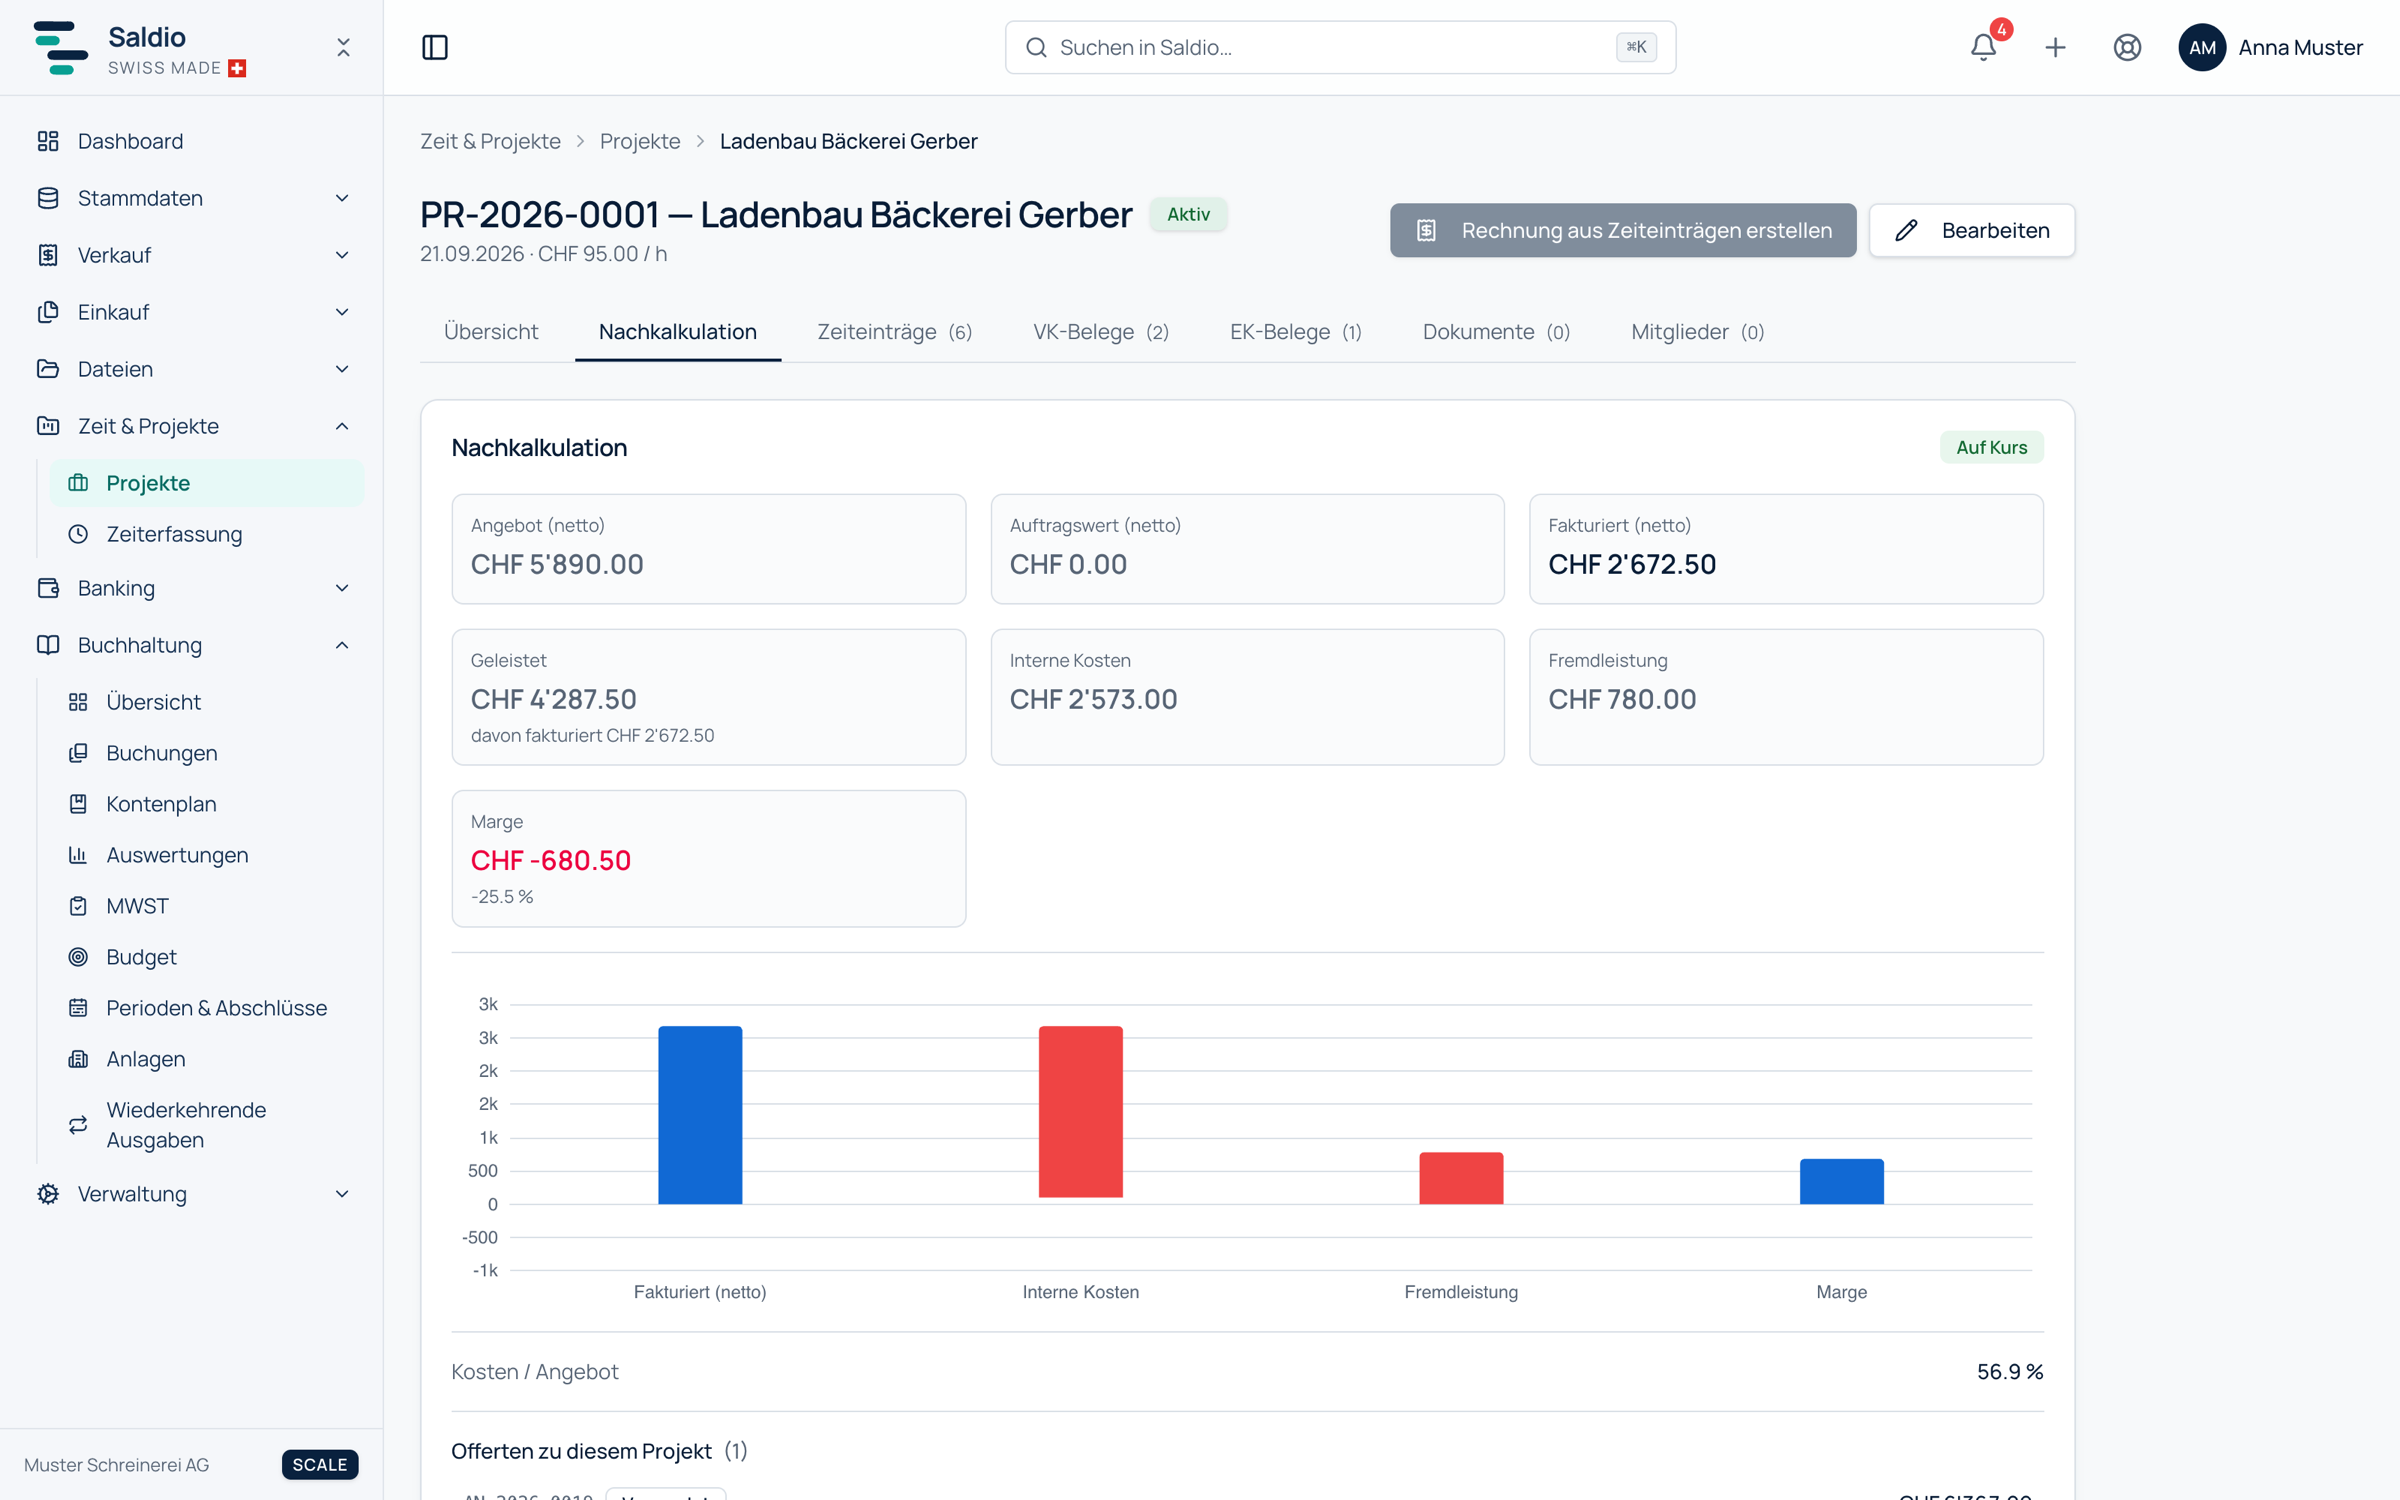Expand the Einkauf menu

(x=192, y=312)
